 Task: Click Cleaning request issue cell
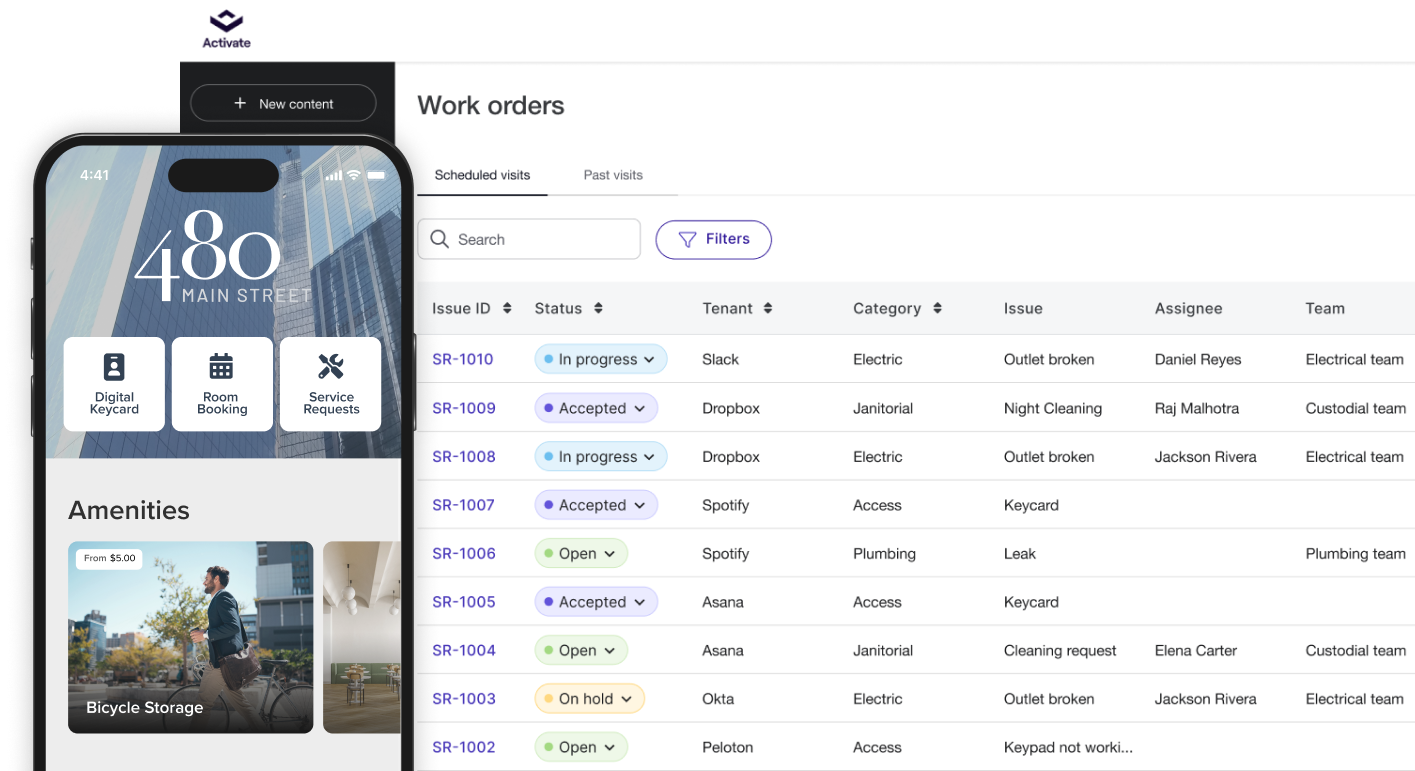click(x=1060, y=650)
